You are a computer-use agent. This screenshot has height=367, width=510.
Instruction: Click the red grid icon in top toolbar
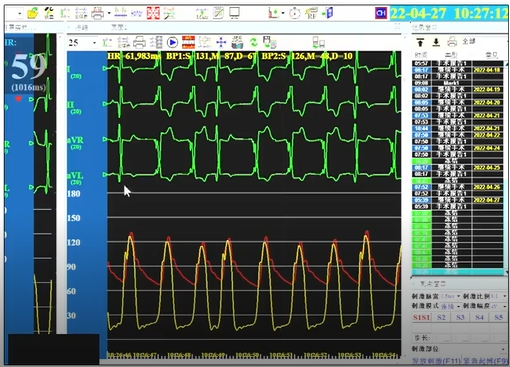click(x=153, y=13)
